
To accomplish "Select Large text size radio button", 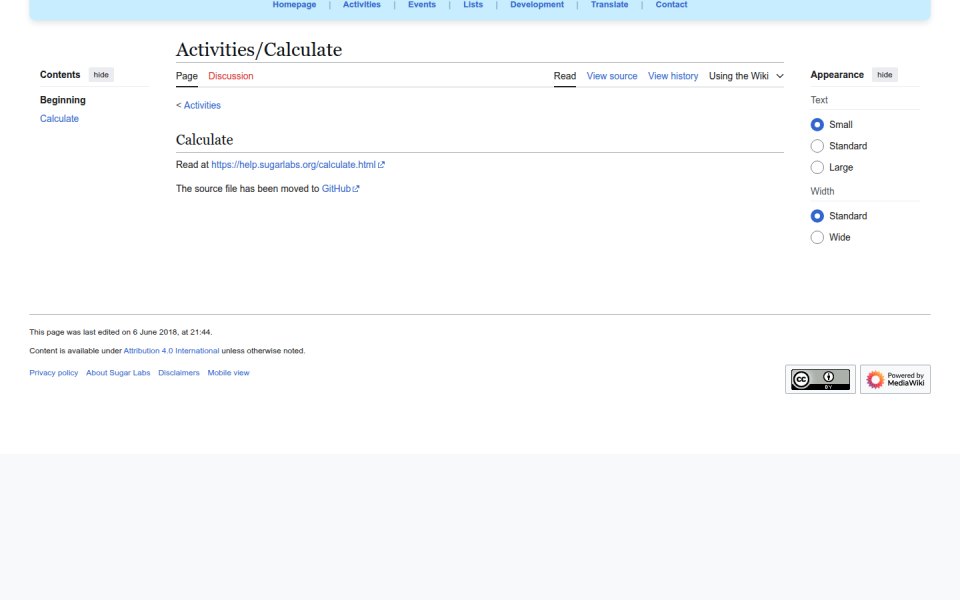I will coord(817,167).
